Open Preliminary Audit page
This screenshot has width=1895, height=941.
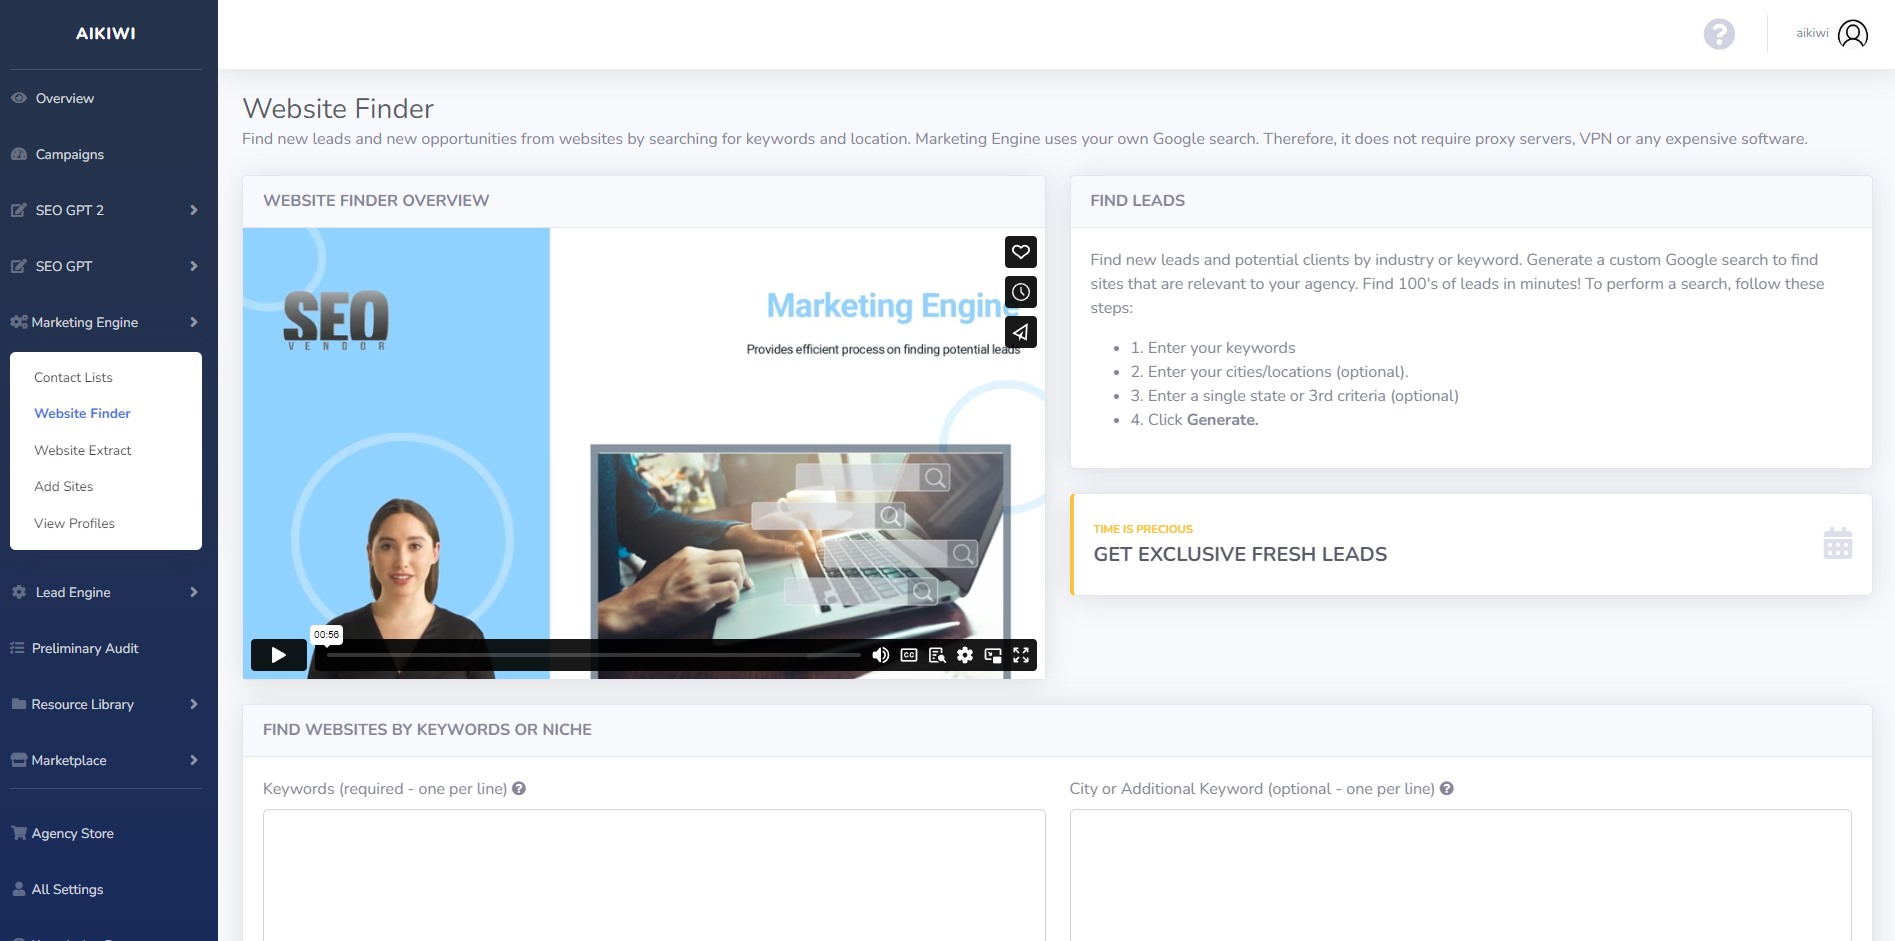coord(85,648)
